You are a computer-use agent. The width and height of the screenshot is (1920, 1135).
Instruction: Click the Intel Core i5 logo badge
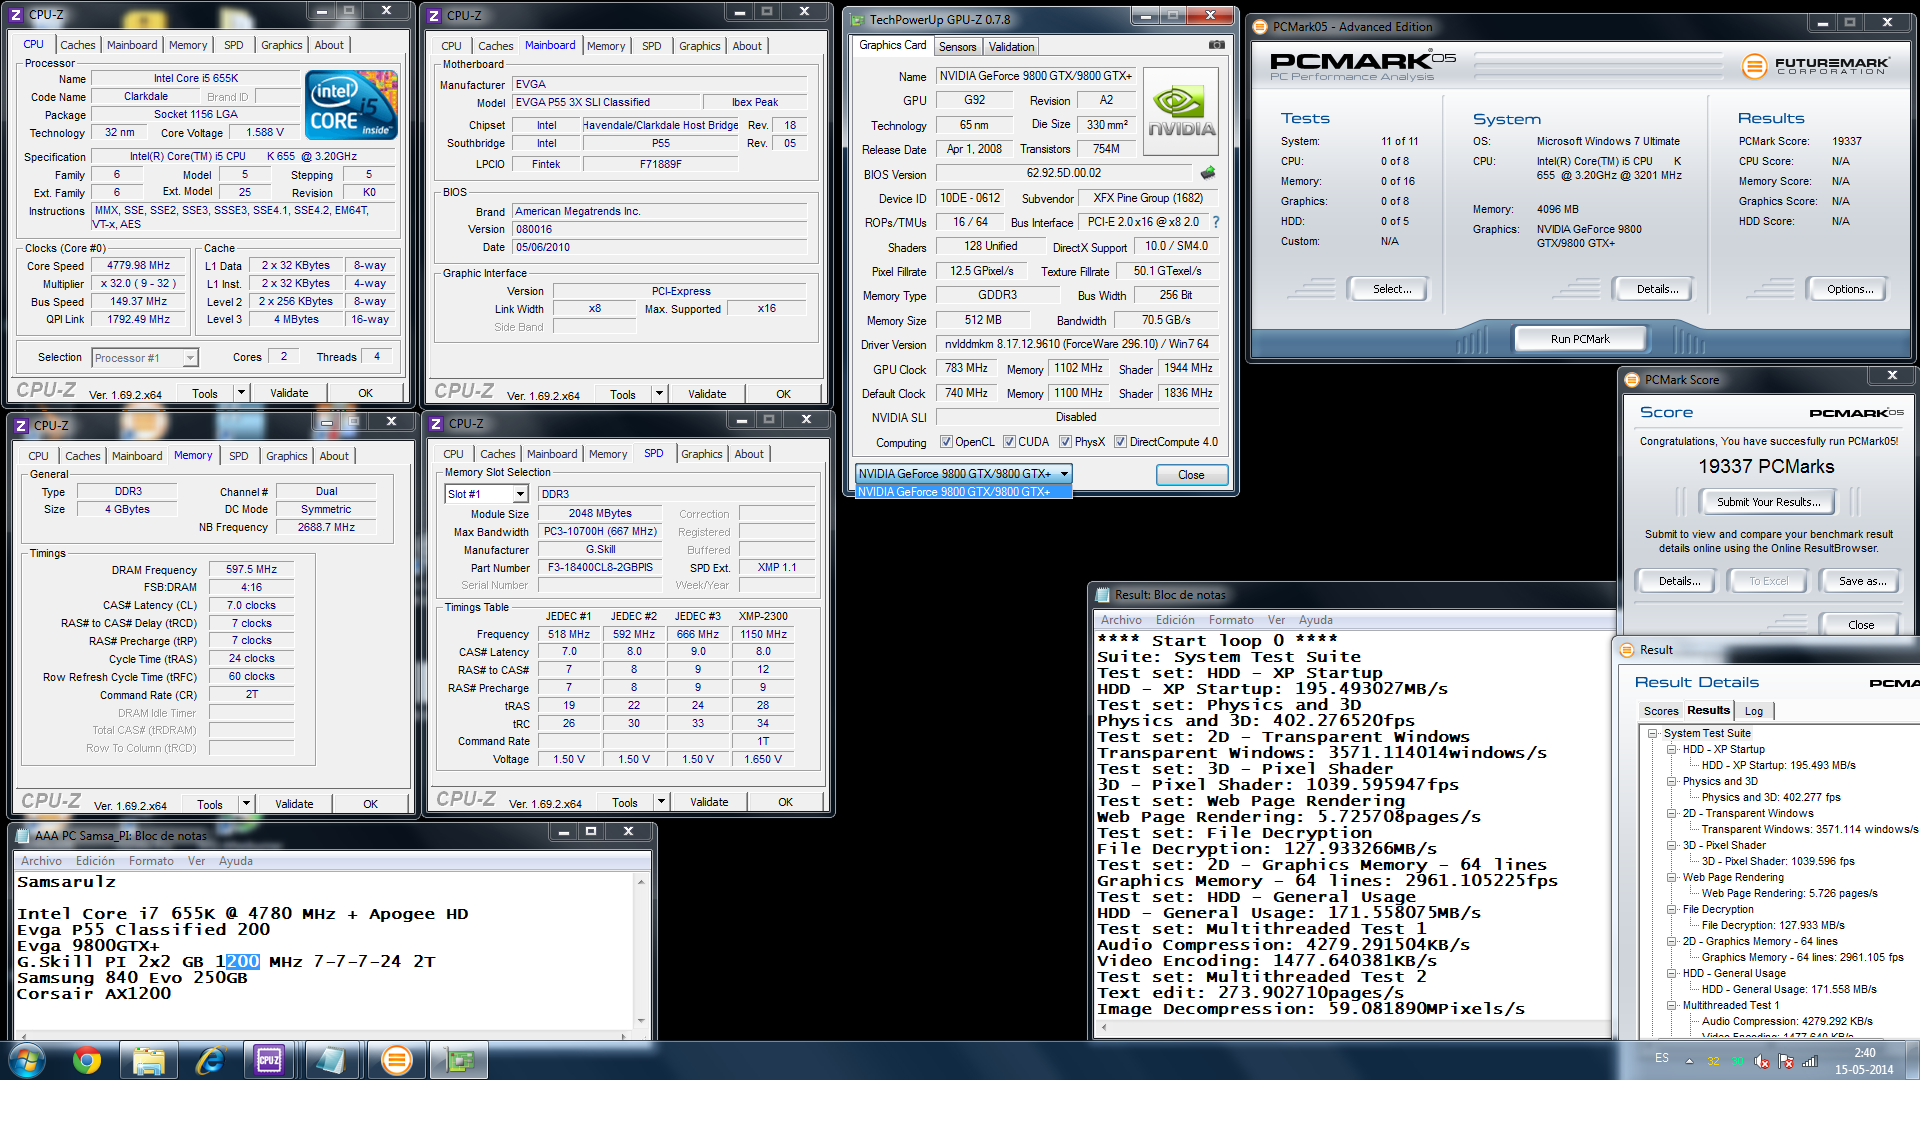pyautogui.click(x=352, y=105)
